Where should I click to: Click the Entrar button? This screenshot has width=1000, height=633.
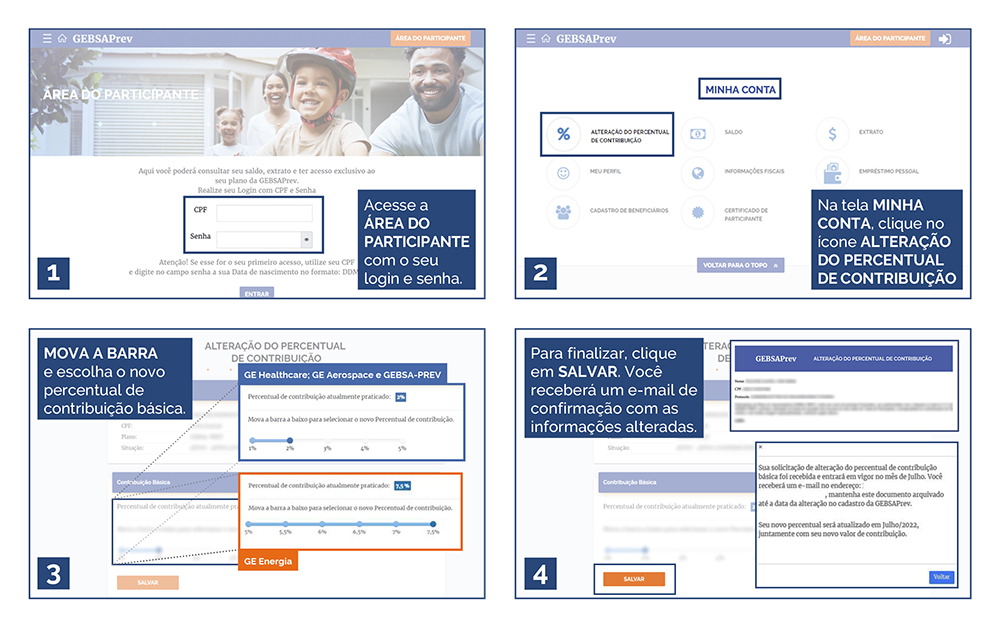pos(257,293)
